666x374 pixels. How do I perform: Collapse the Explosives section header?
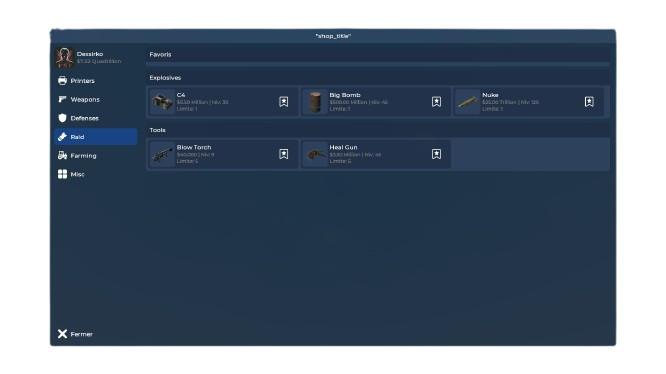[378, 78]
